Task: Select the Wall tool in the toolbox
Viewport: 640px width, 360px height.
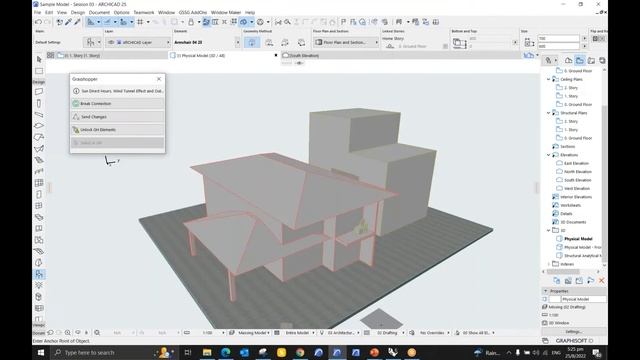Action: tap(39, 91)
